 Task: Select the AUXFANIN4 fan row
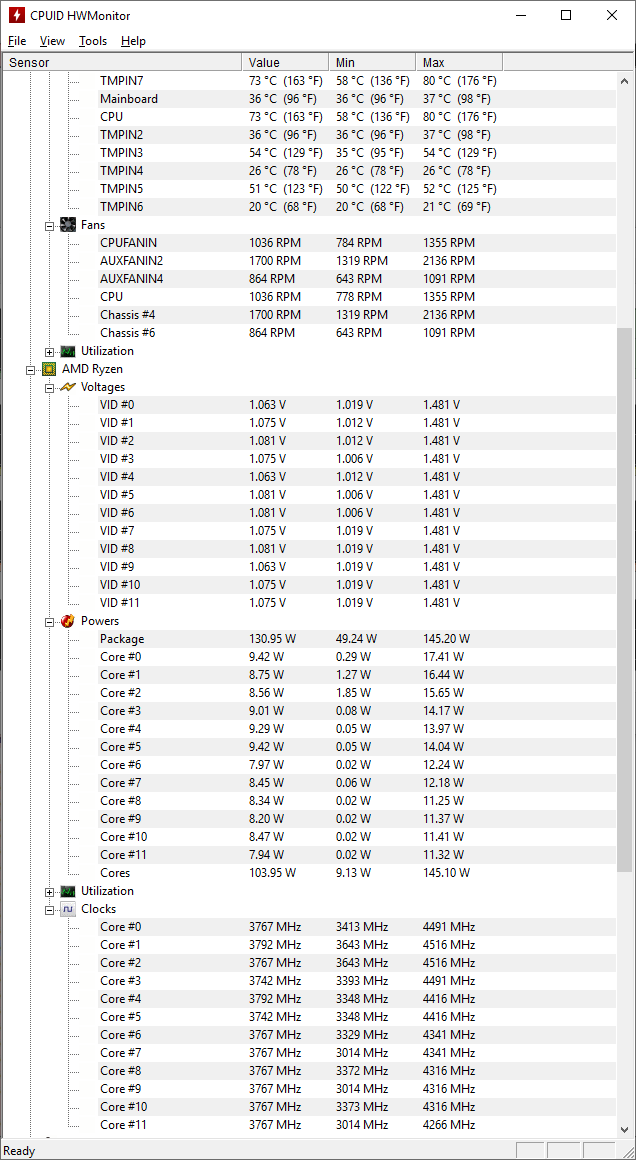[356, 278]
